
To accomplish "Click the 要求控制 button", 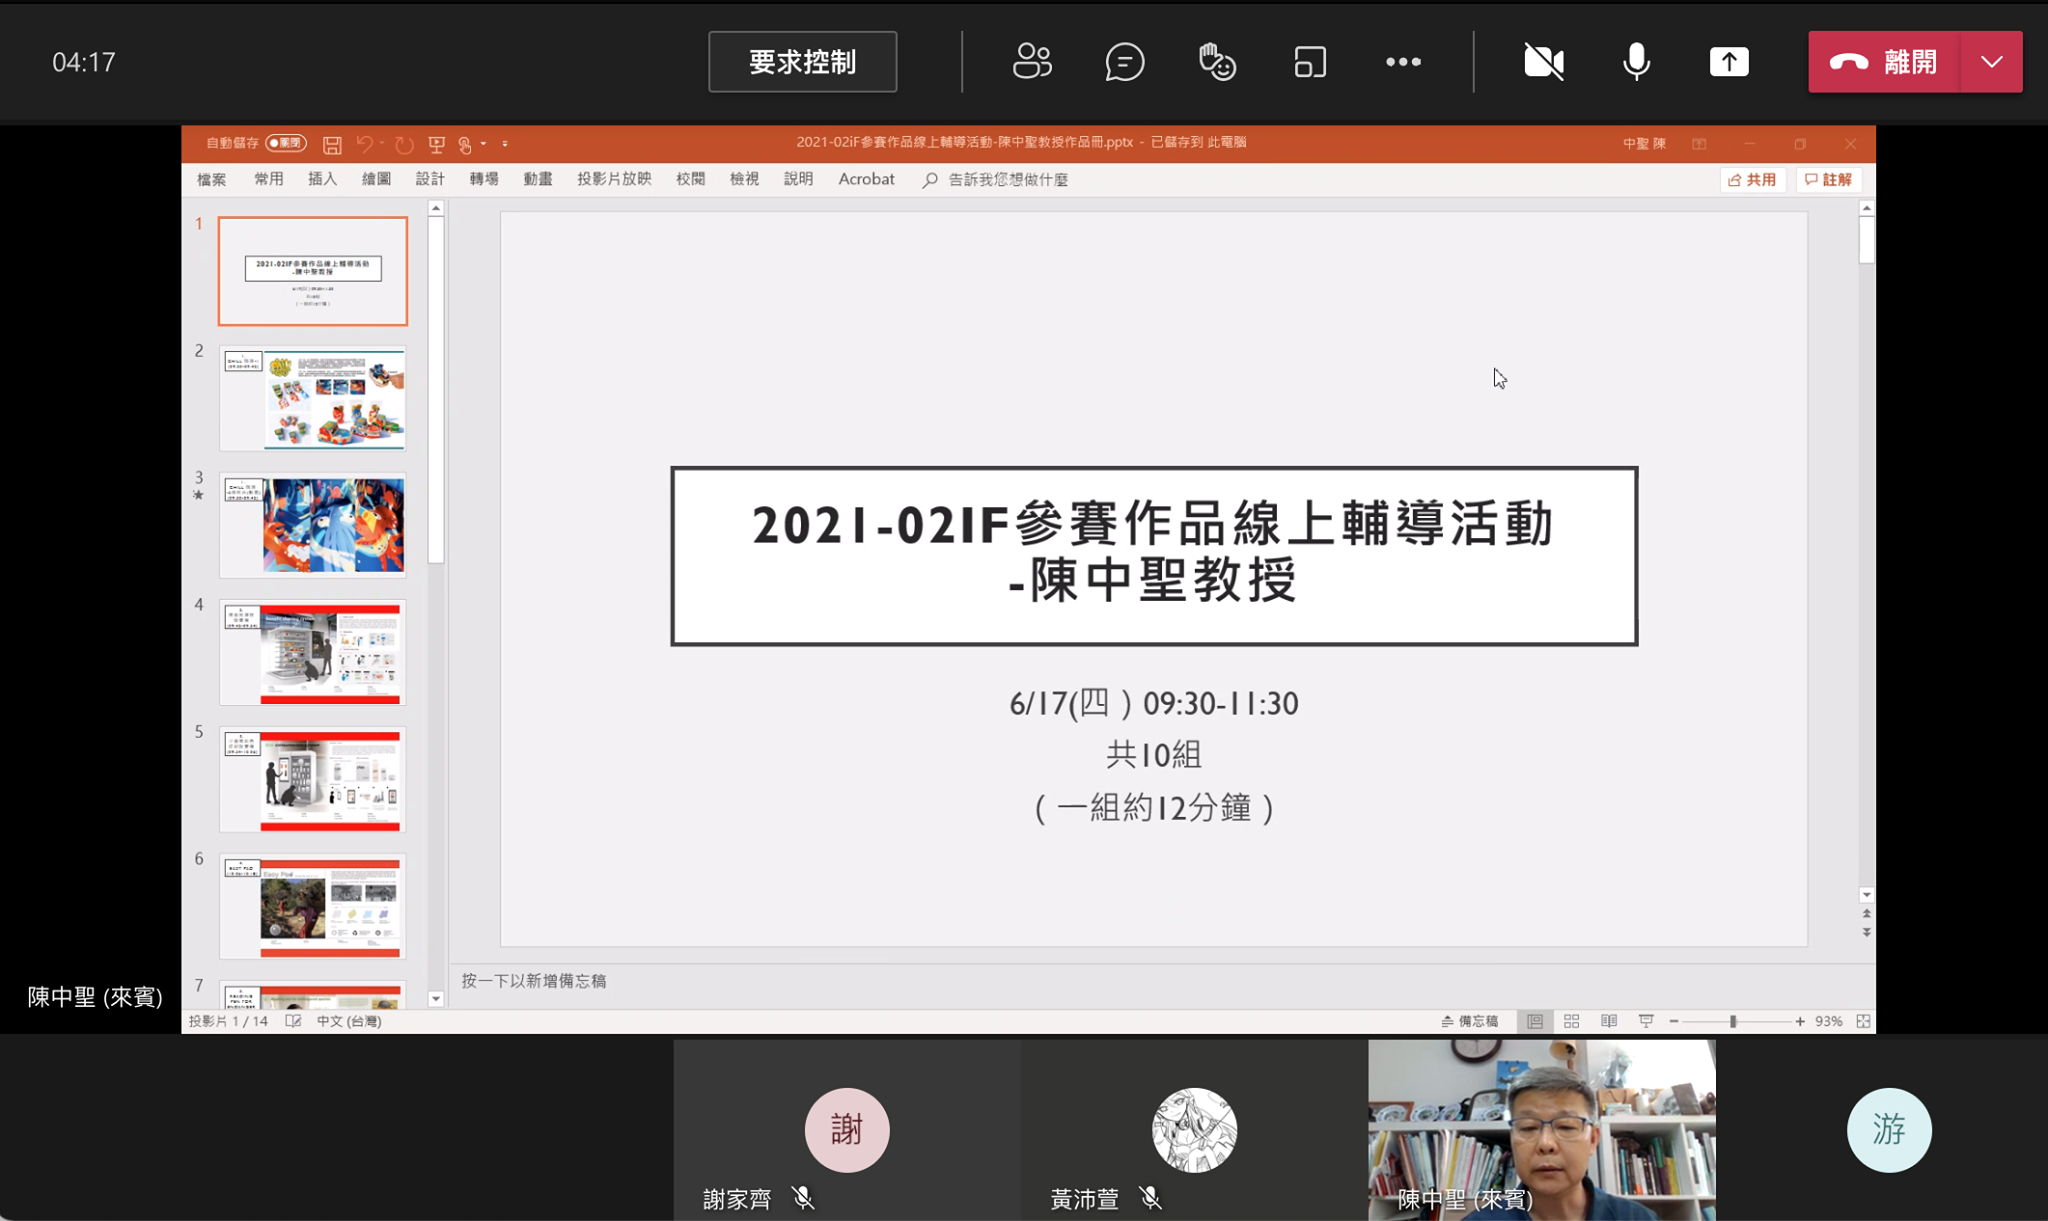I will pyautogui.click(x=802, y=62).
